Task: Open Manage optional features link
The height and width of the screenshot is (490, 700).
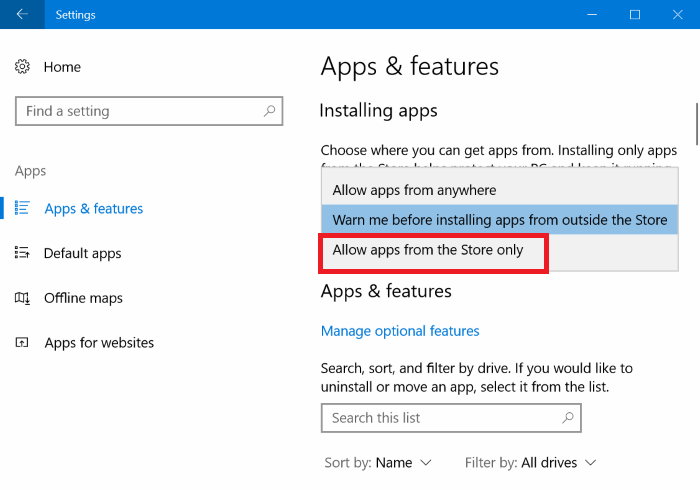Action: 400,331
